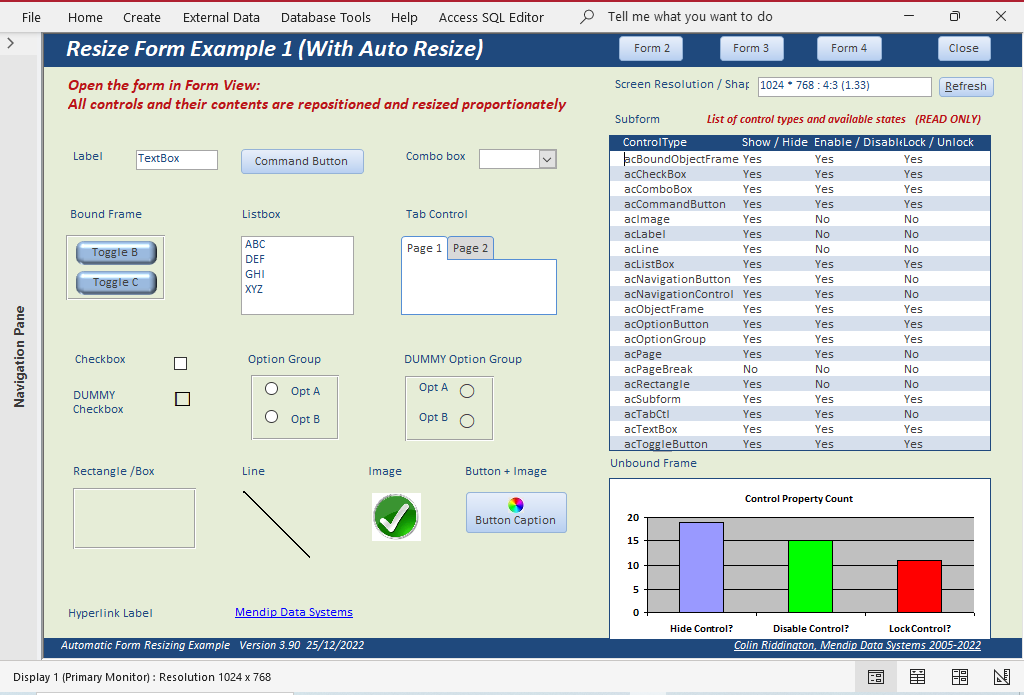
Task: Open Form 3
Action: 751,48
